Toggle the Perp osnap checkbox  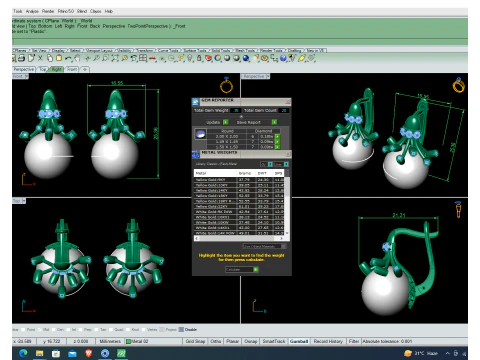(80, 329)
